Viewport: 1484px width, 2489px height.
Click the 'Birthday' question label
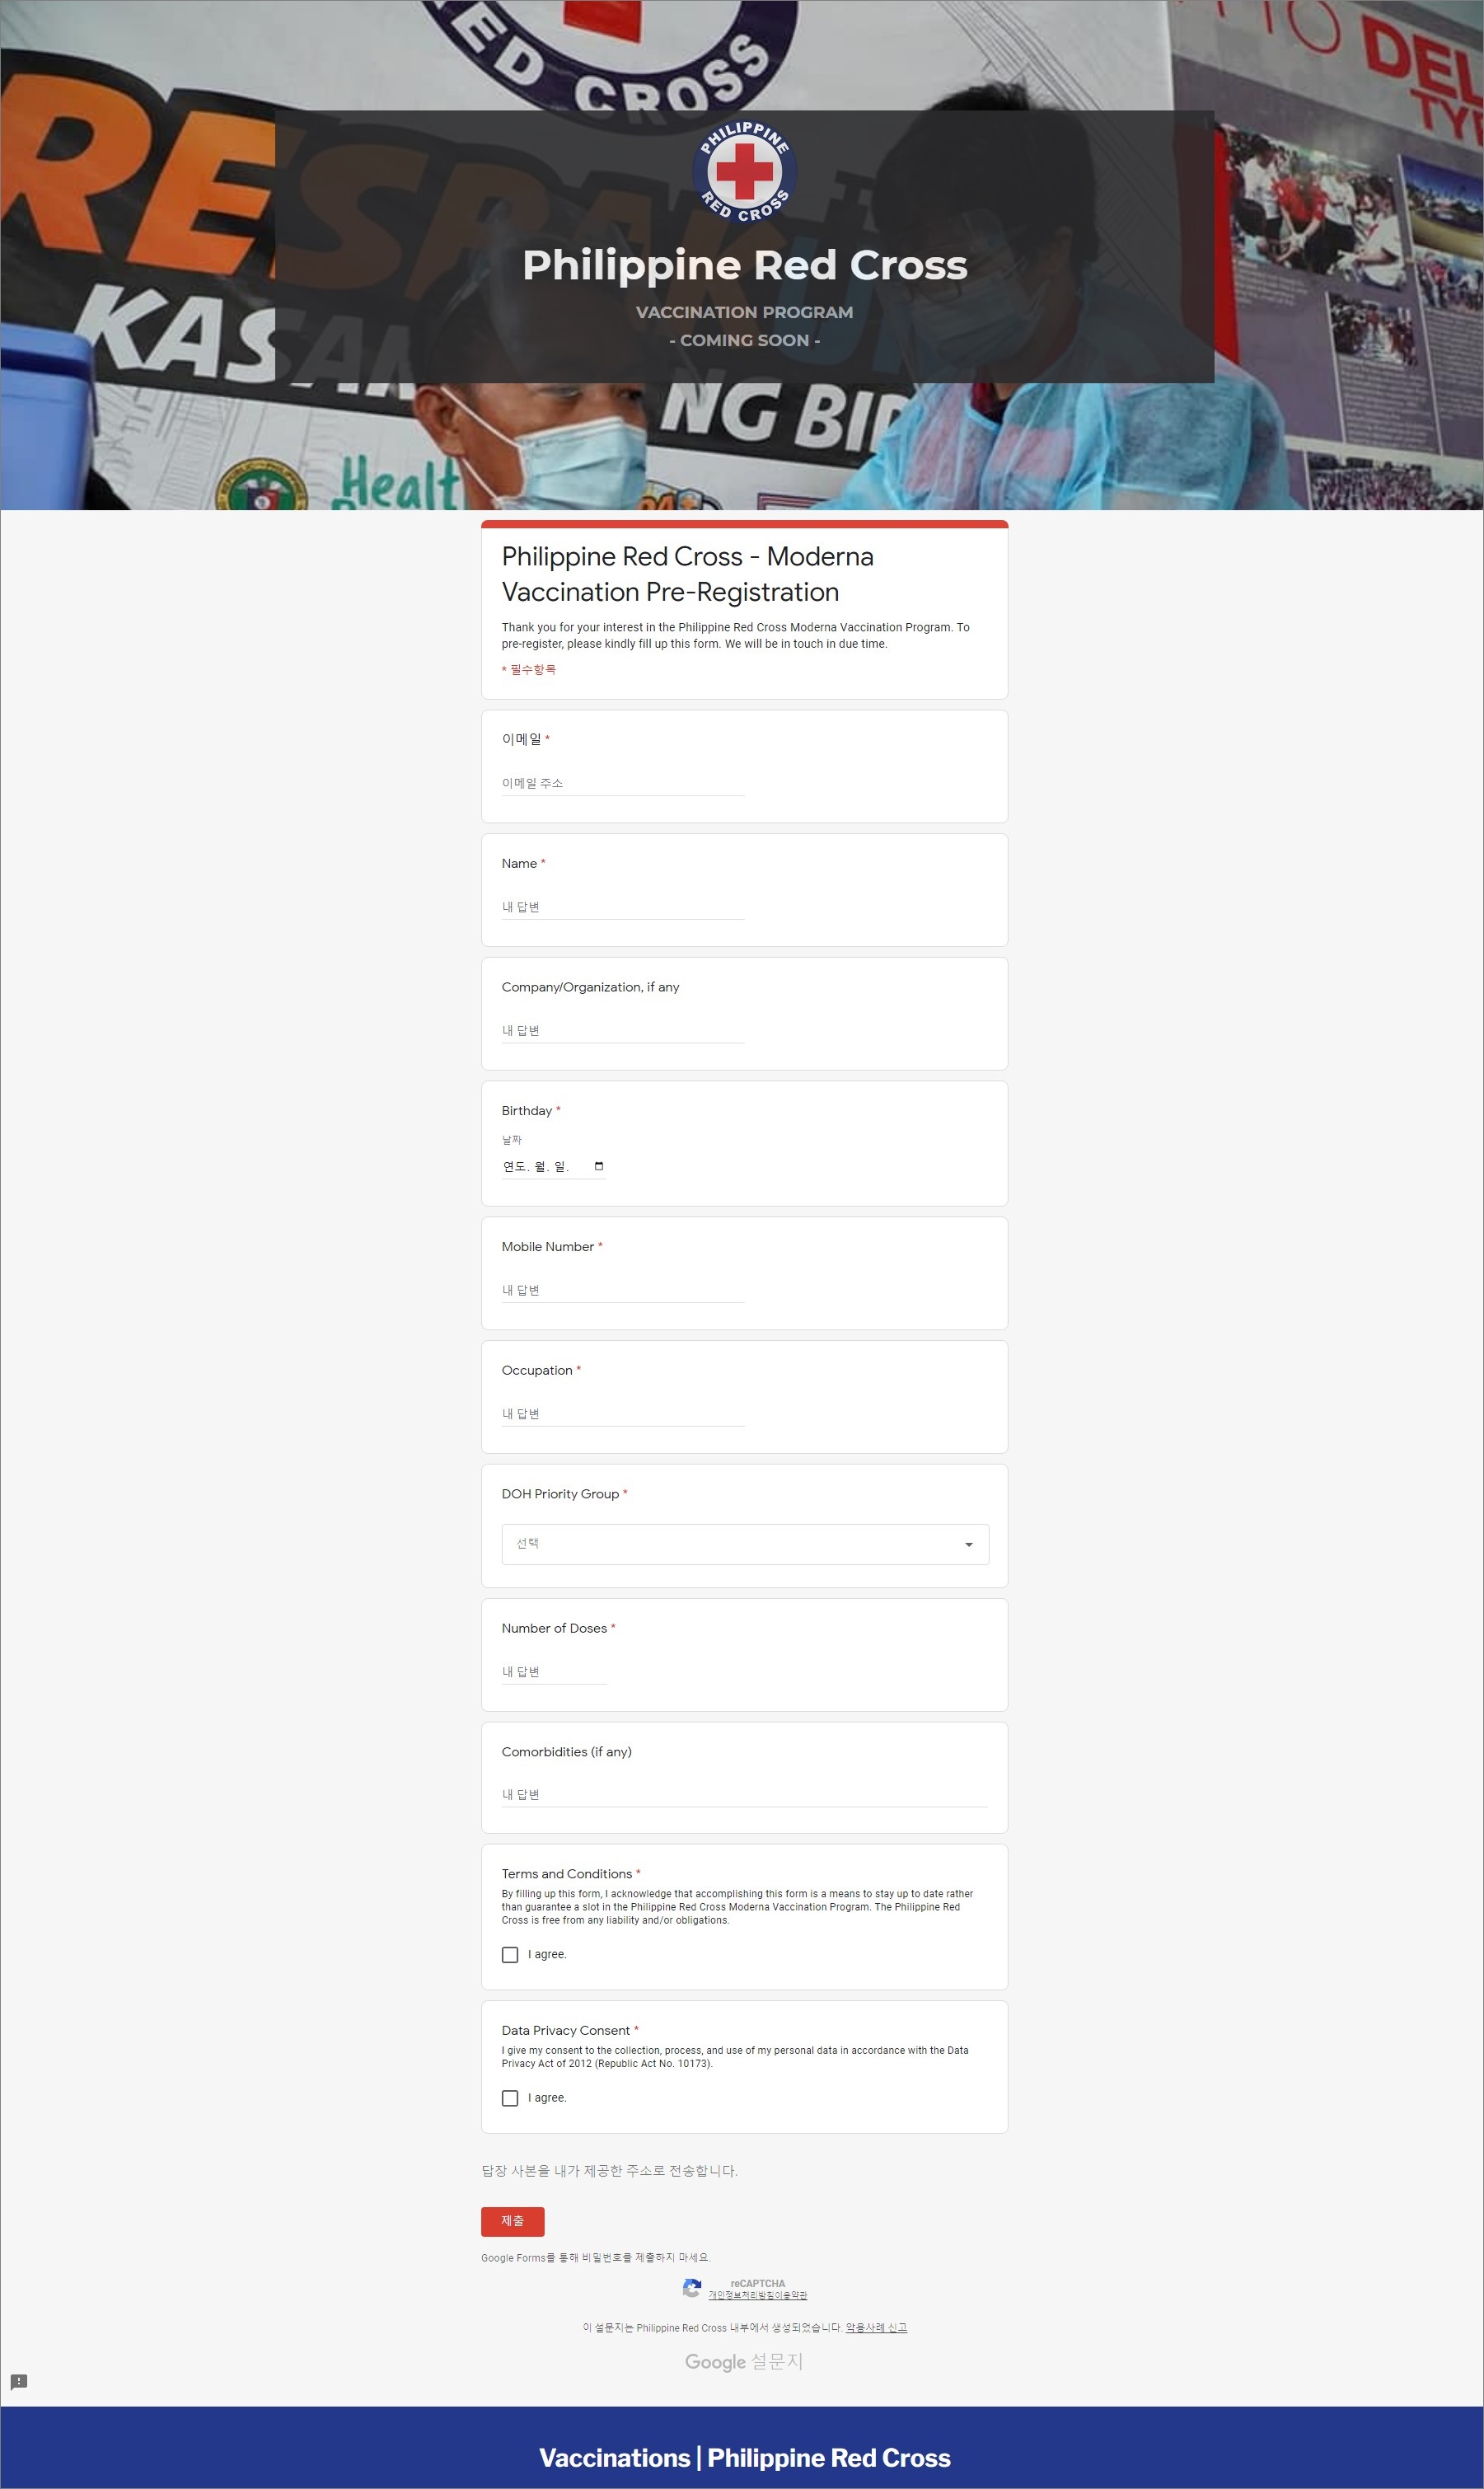(x=526, y=1111)
